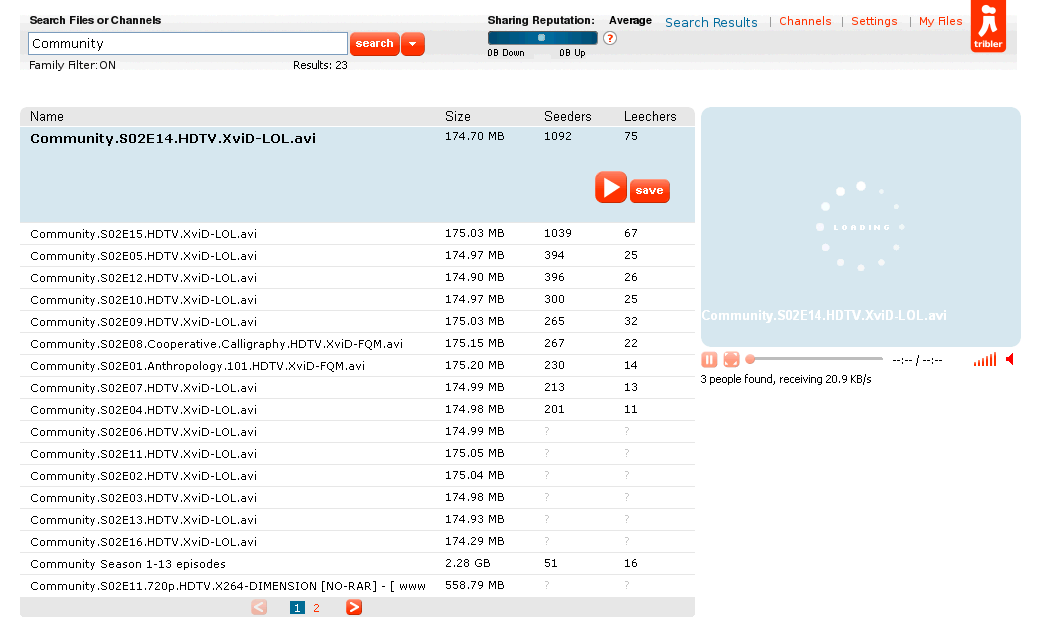Select Community.S02E05.HDTV.XviD-LOL.avi row
This screenshot has height=638, width=1050.
[358, 256]
